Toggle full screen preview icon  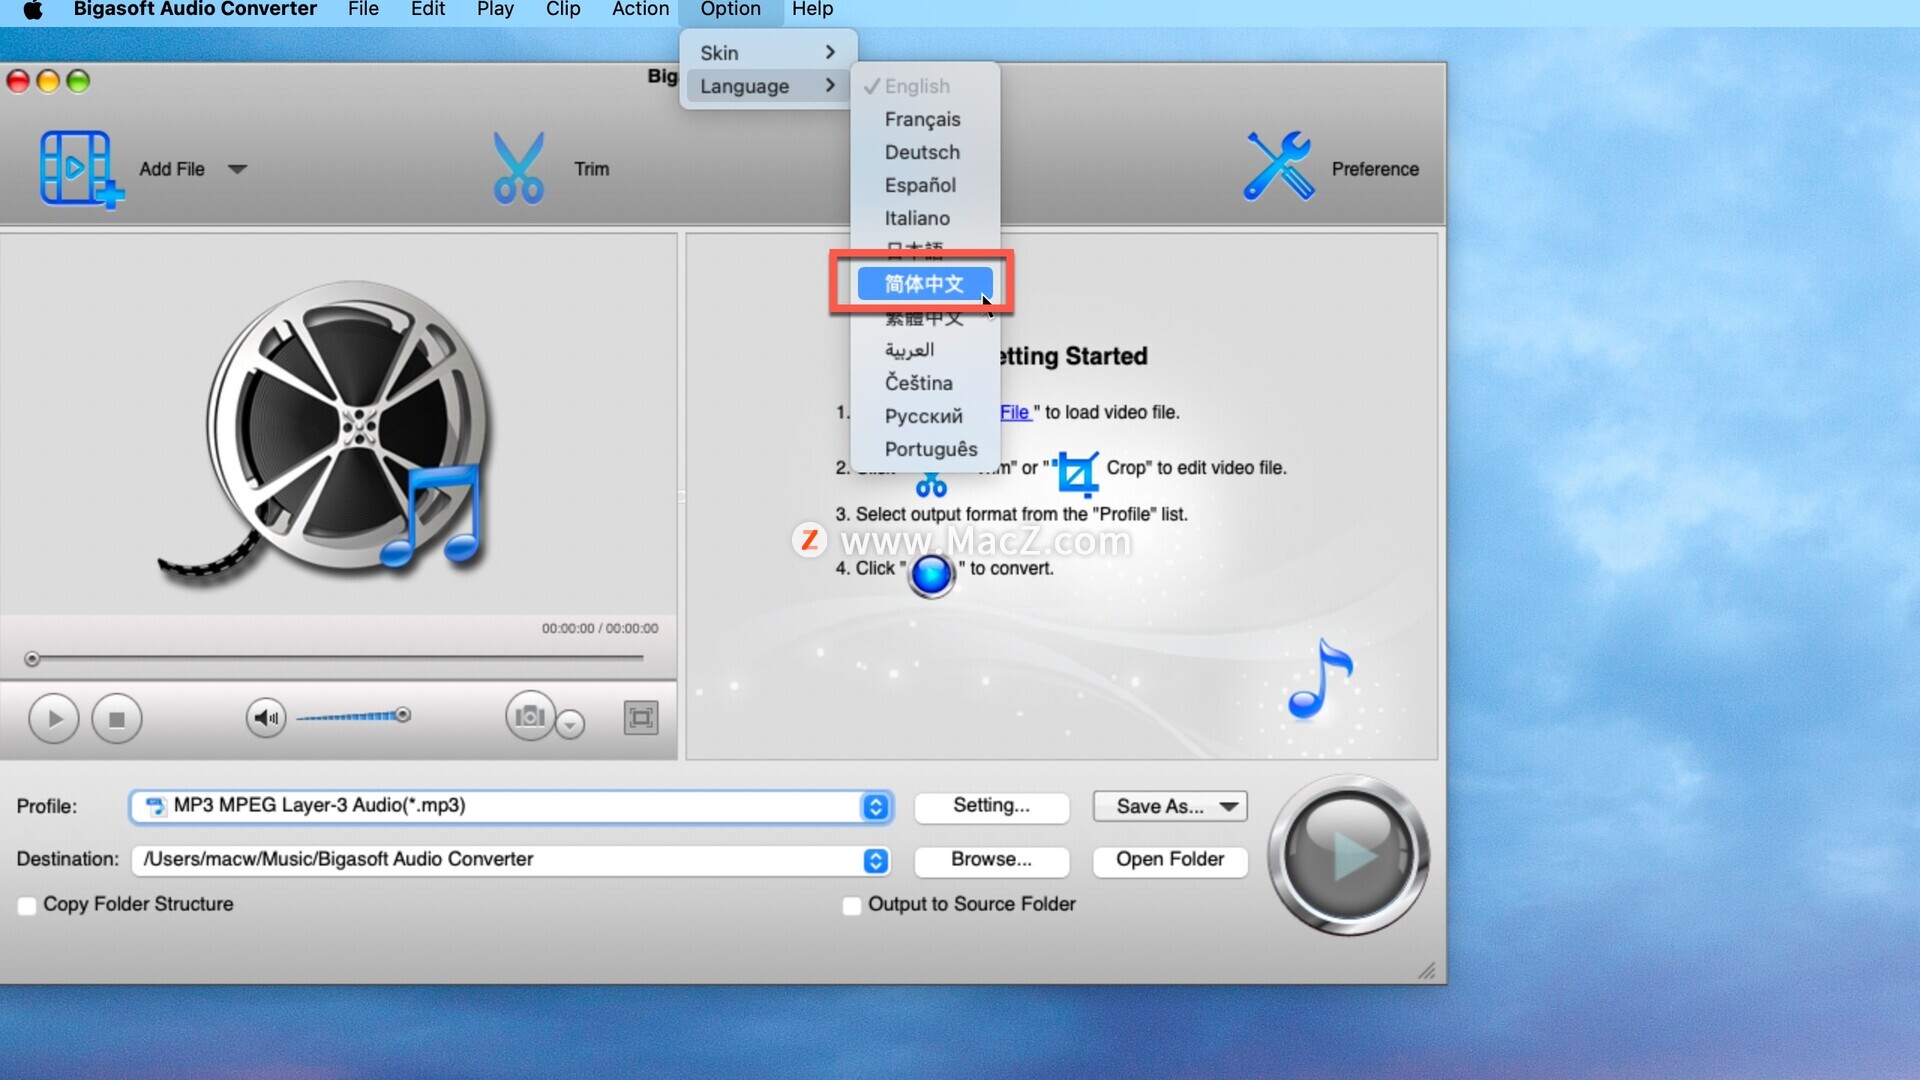pos(641,717)
